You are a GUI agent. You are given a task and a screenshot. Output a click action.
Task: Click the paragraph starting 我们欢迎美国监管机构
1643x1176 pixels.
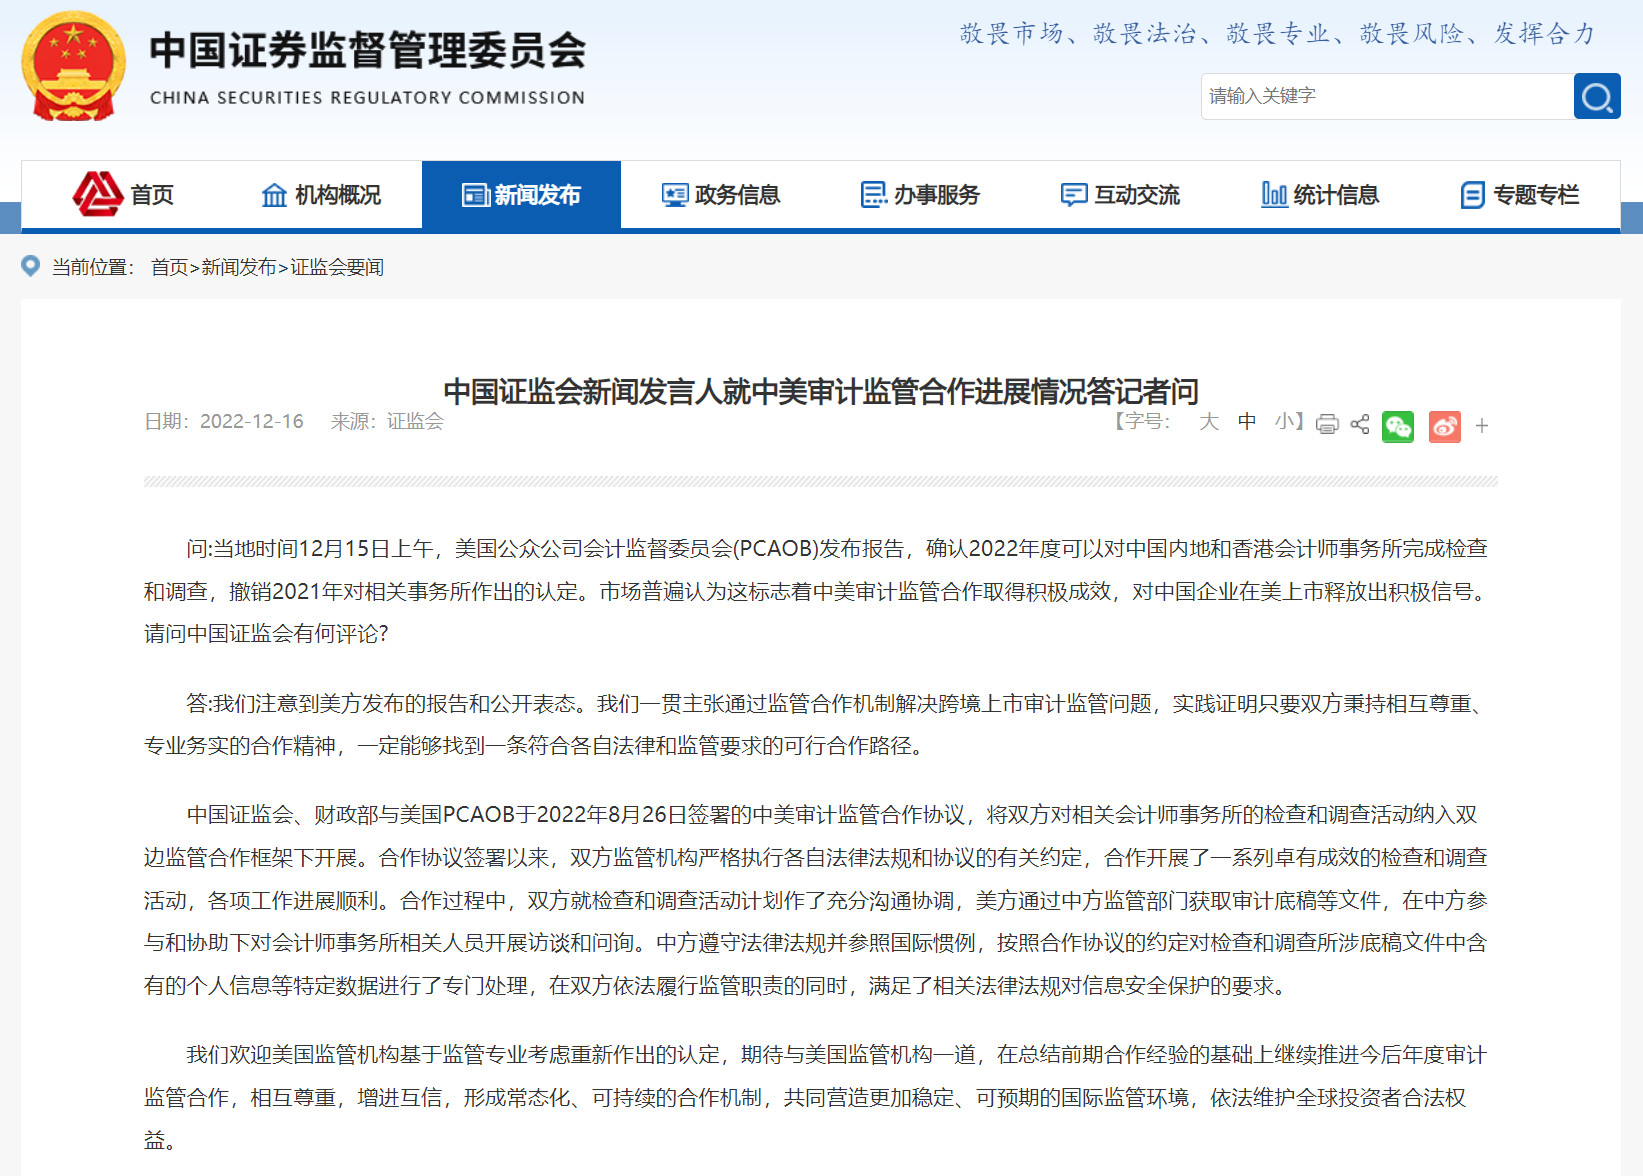[x=816, y=1097]
